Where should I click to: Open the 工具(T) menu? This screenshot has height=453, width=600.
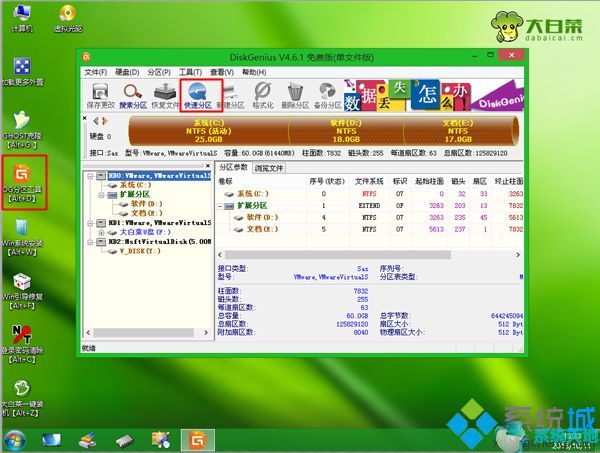point(190,72)
